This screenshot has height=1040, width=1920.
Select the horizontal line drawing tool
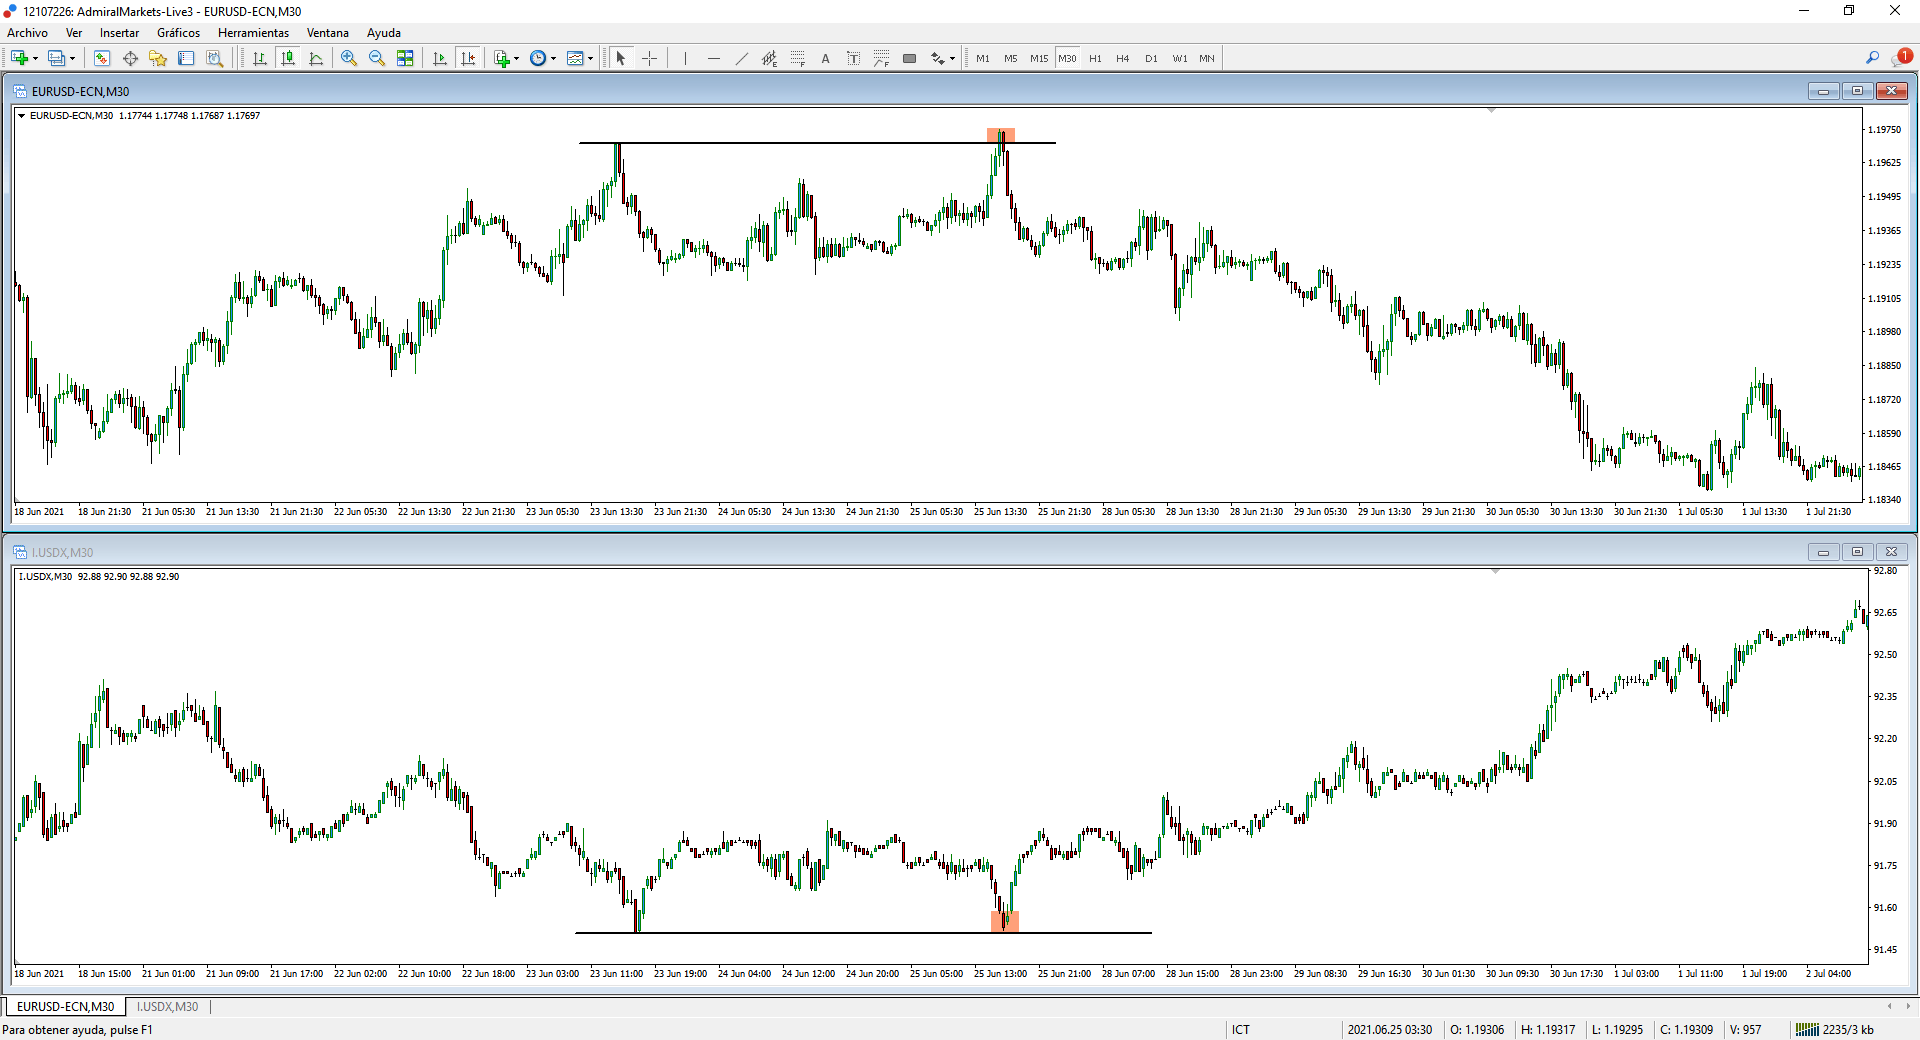tap(712, 58)
